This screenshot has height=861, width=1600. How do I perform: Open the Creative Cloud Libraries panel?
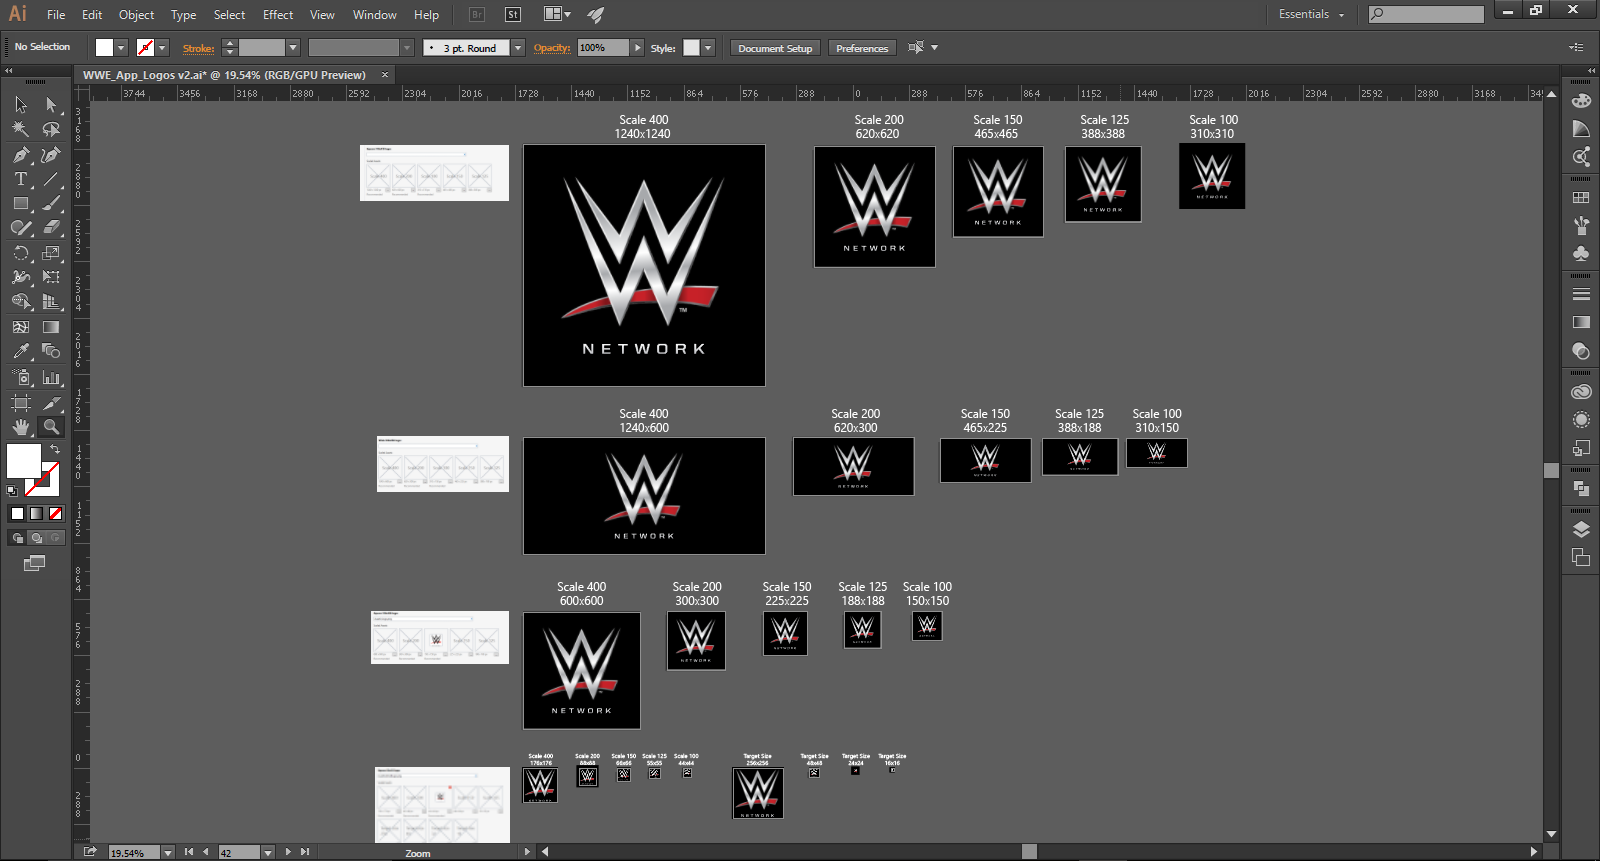pyautogui.click(x=1581, y=392)
